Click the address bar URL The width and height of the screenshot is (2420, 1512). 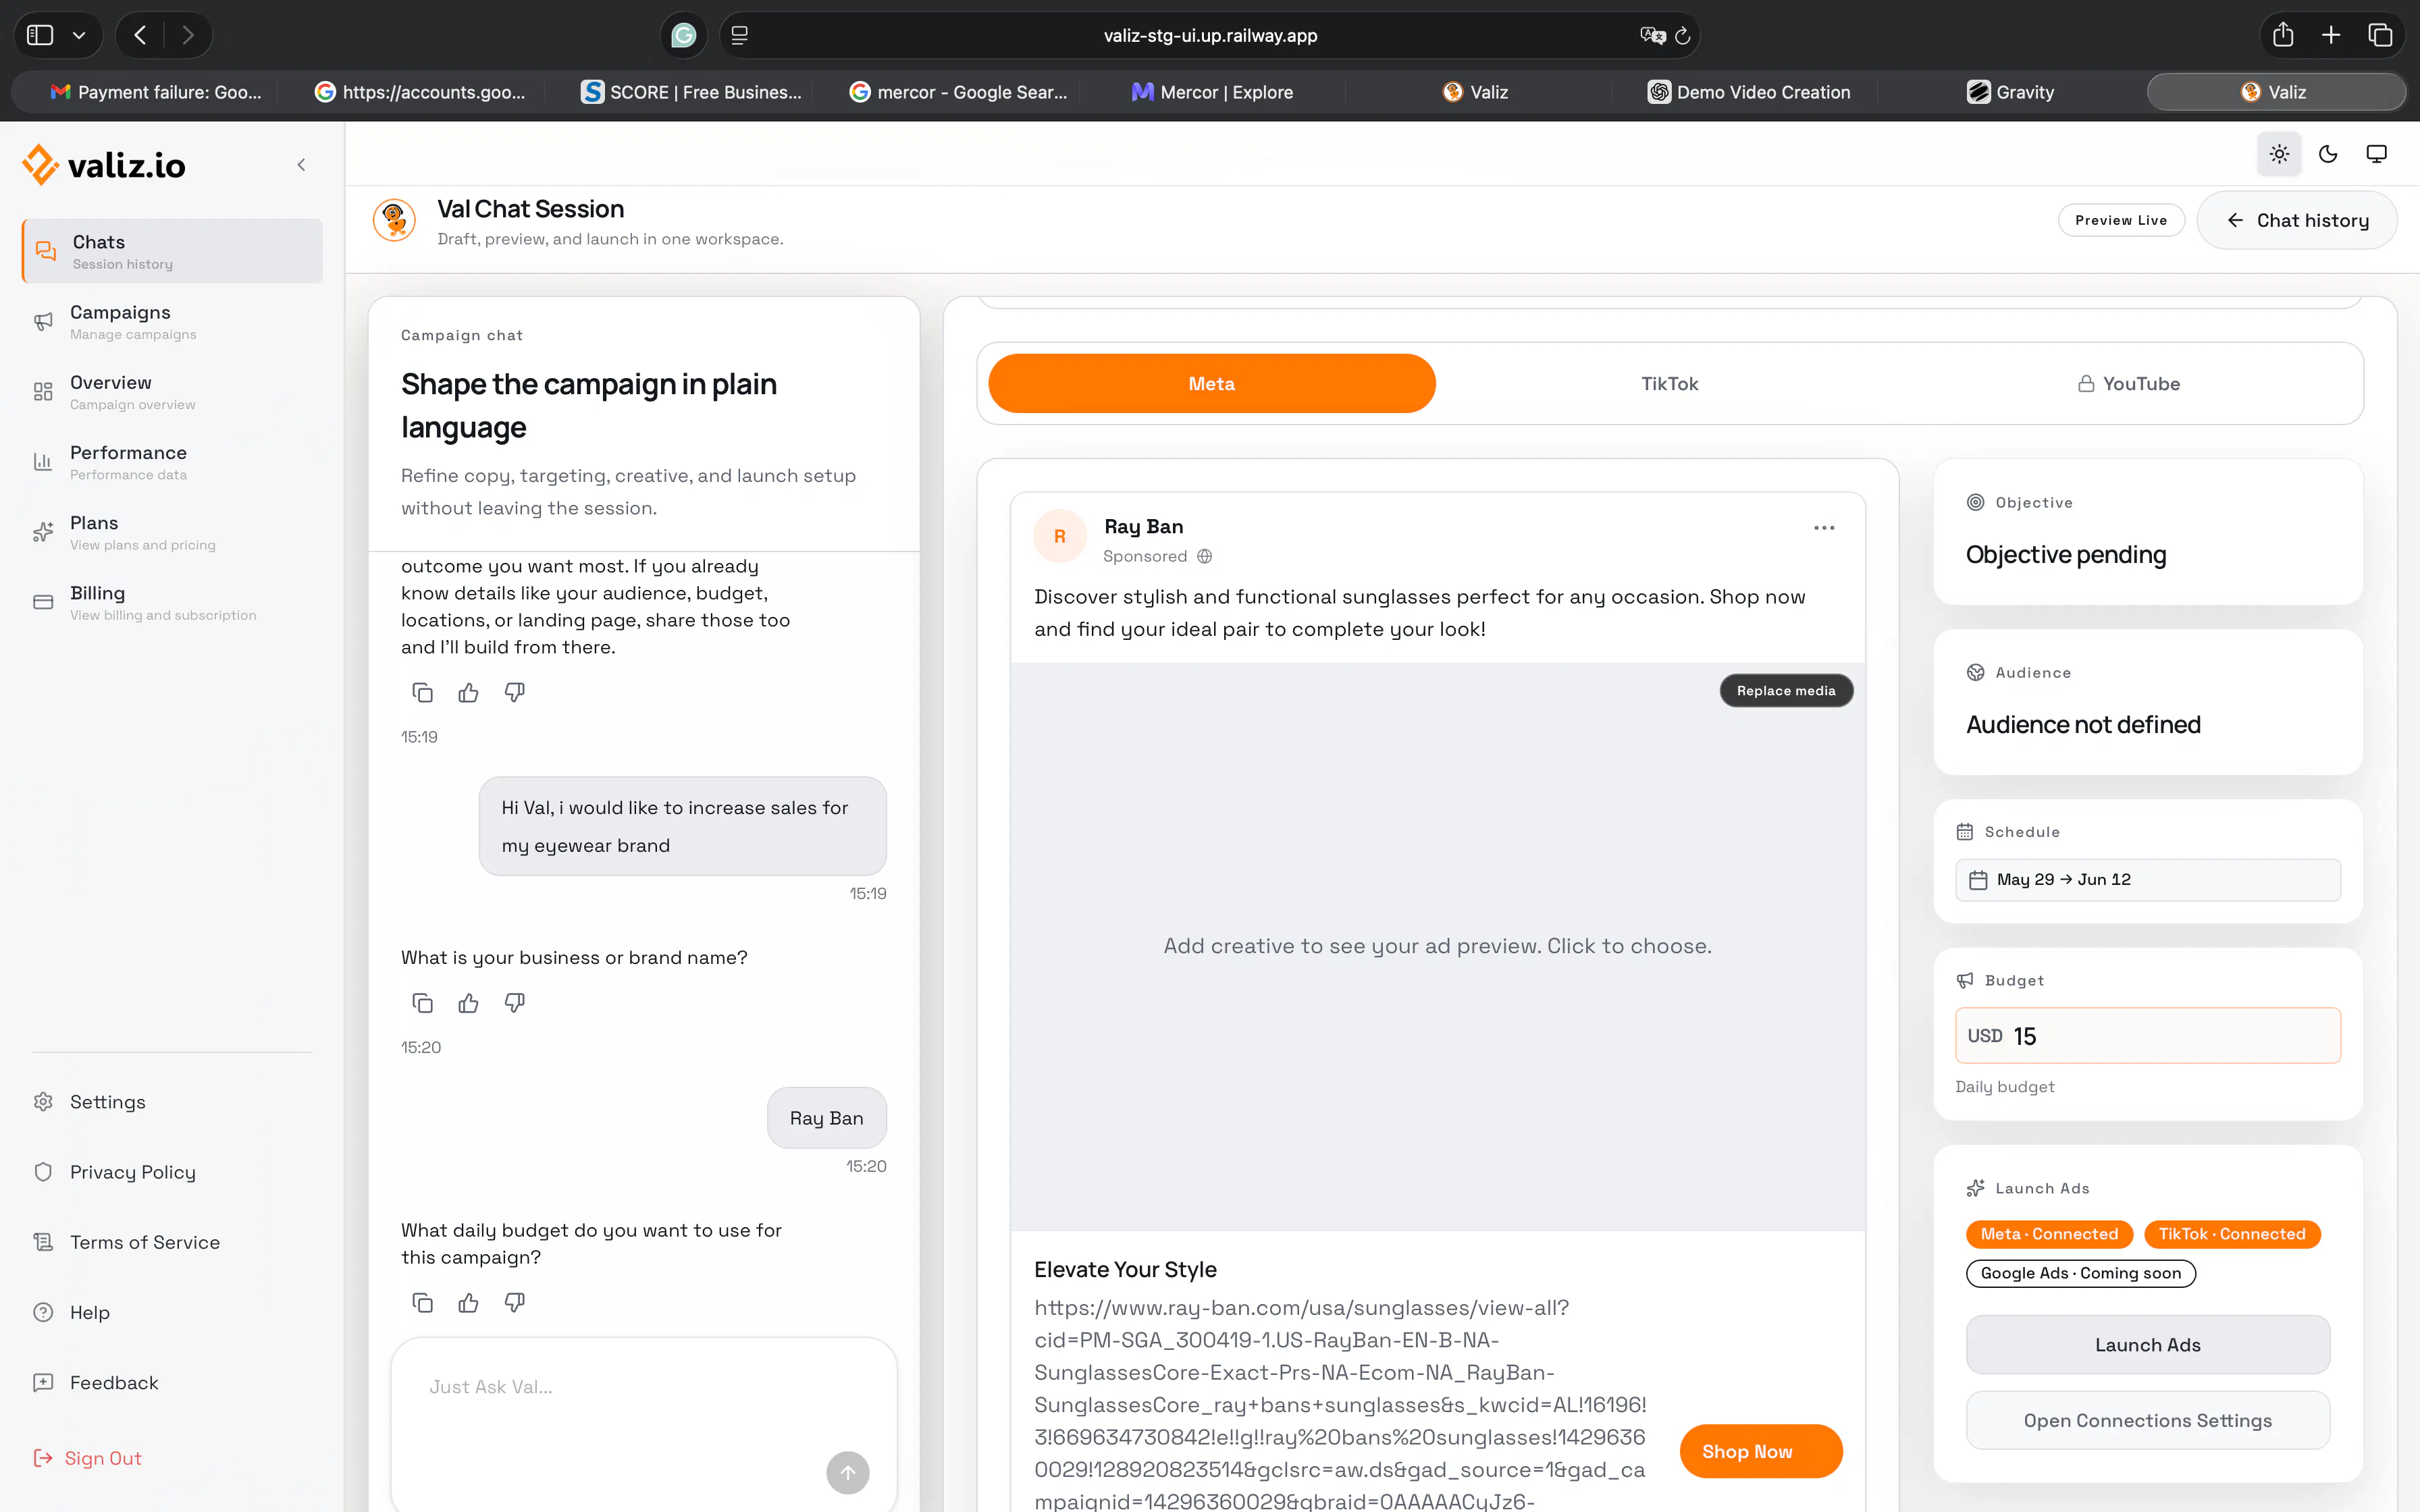(1210, 36)
